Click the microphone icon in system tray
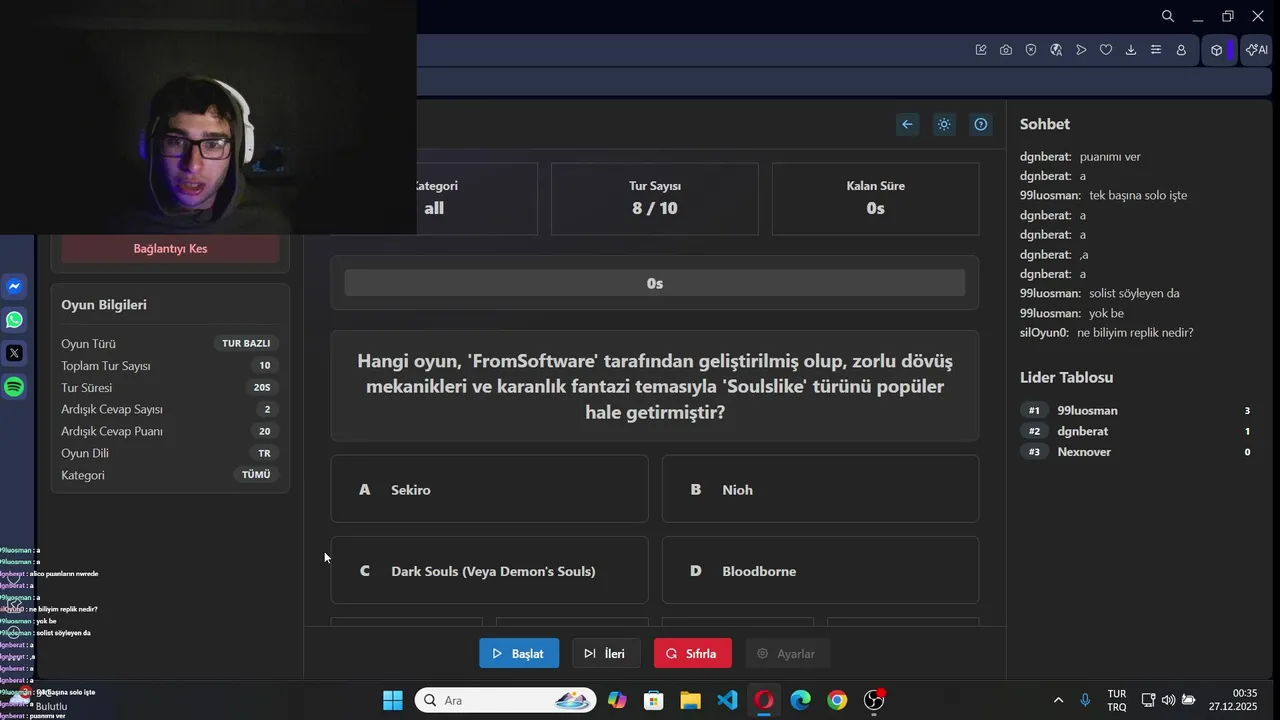Screen dimensions: 1280x720 [x=1085, y=700]
